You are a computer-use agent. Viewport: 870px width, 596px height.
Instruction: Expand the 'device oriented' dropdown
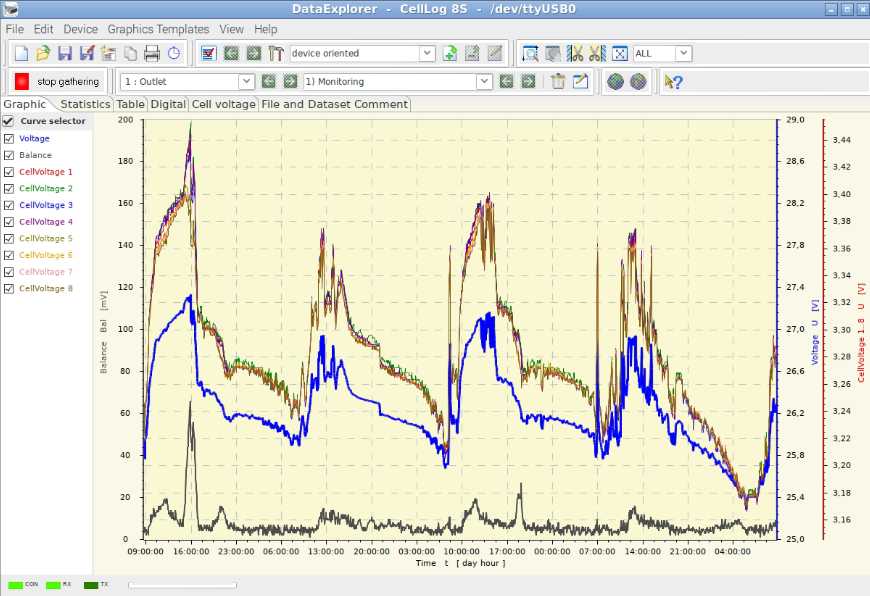click(427, 53)
